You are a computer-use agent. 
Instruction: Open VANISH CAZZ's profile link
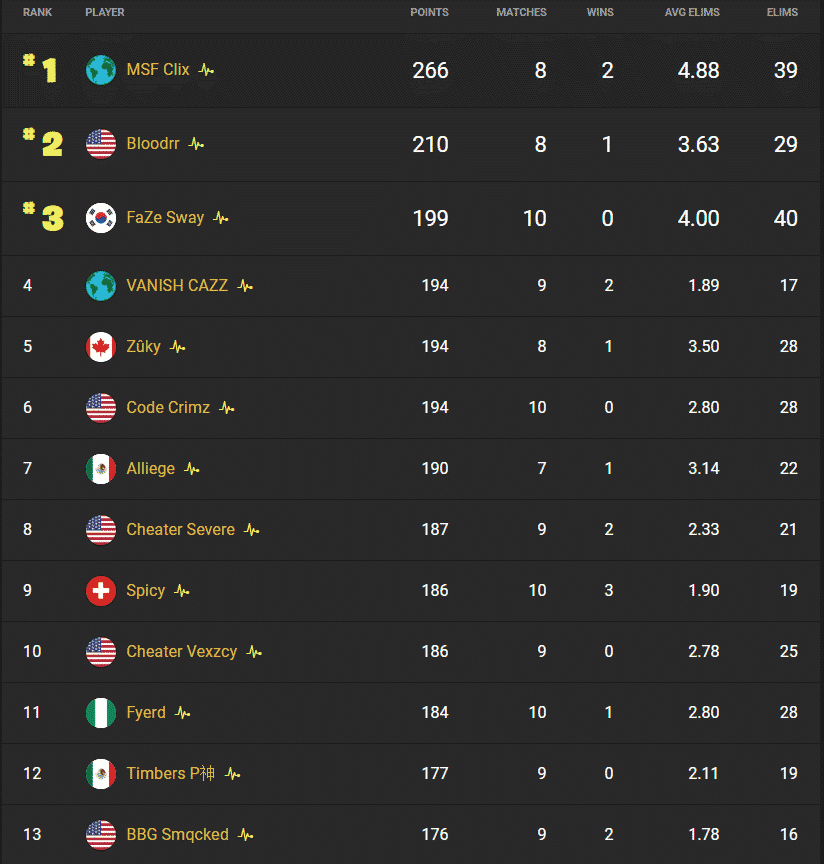tap(177, 285)
